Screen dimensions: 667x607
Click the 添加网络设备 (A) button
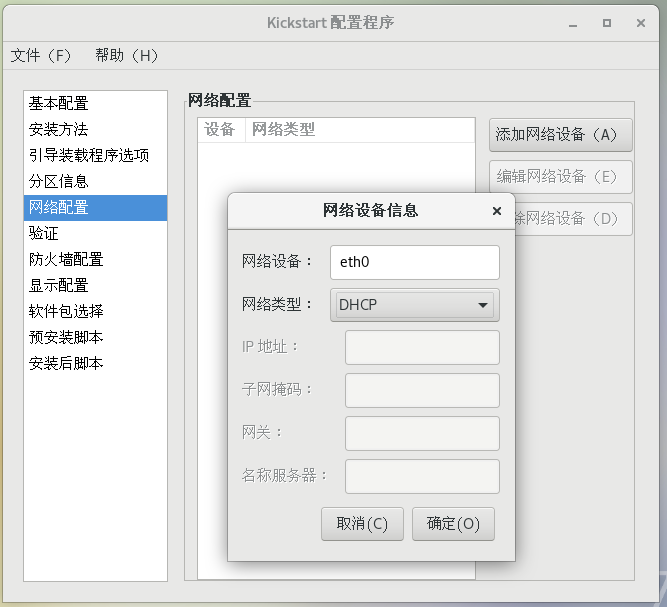coord(561,135)
